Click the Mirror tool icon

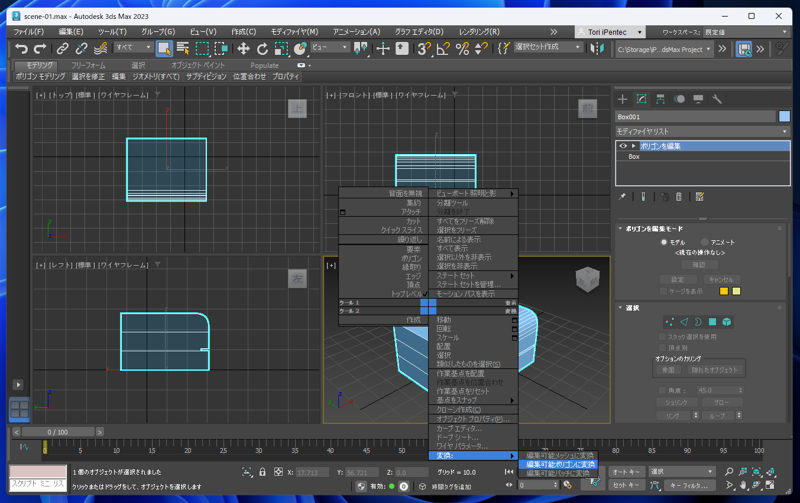tap(597, 49)
